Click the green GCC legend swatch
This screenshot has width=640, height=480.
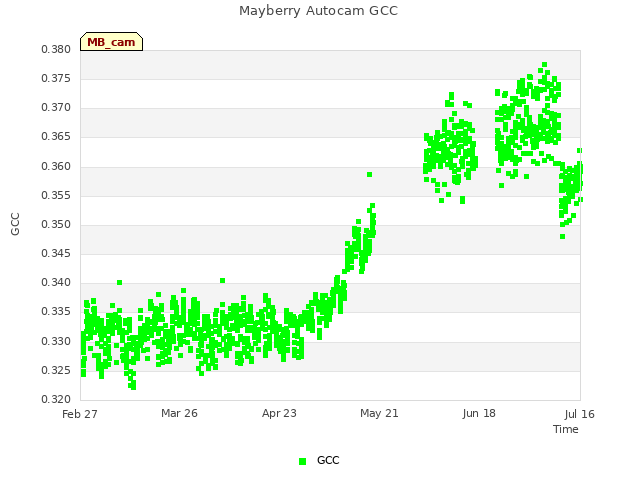pos(302,461)
